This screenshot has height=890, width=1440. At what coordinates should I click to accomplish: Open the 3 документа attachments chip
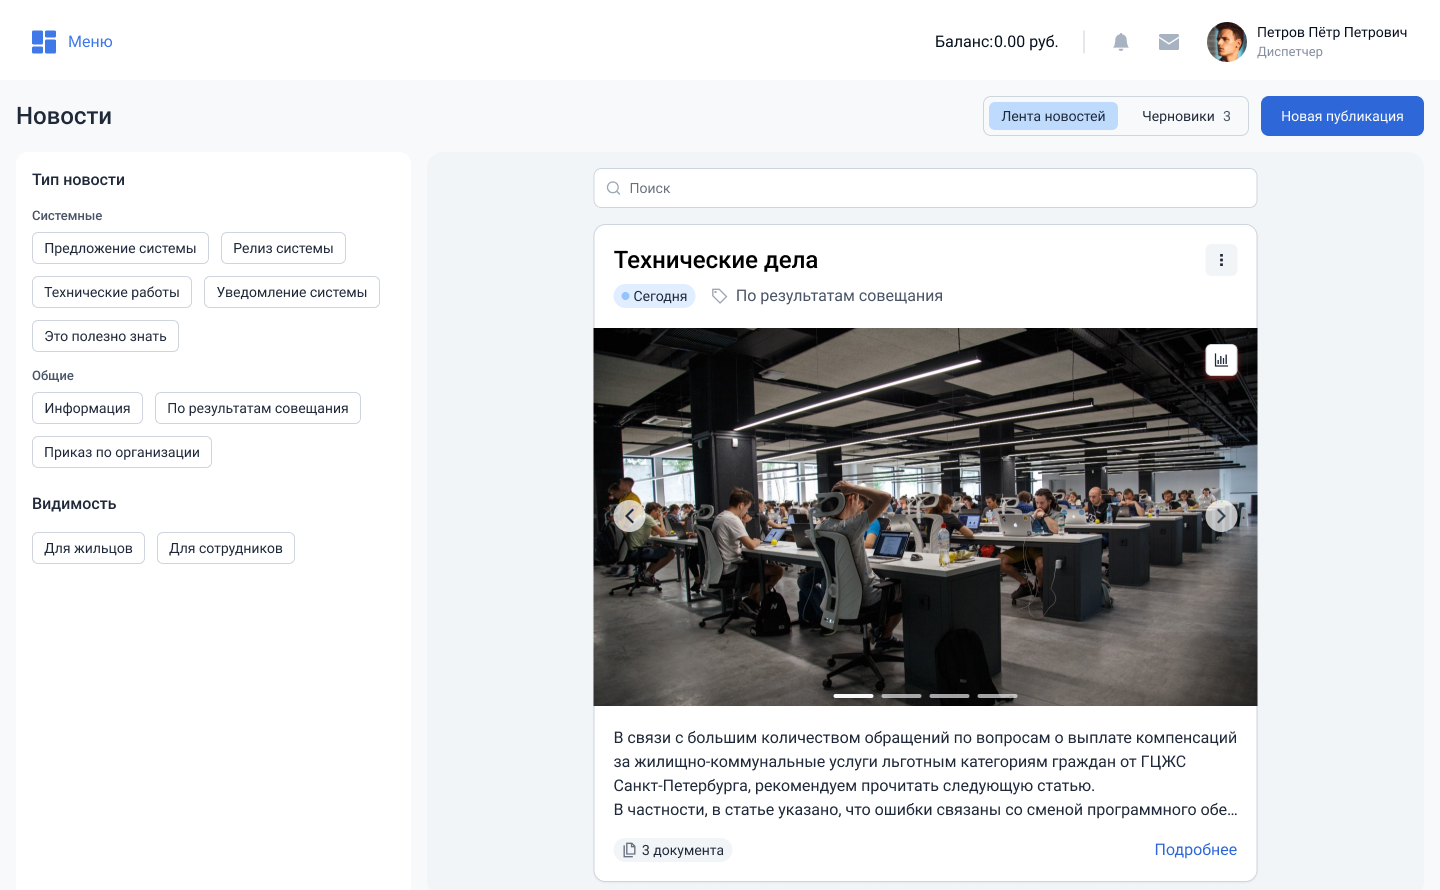673,850
